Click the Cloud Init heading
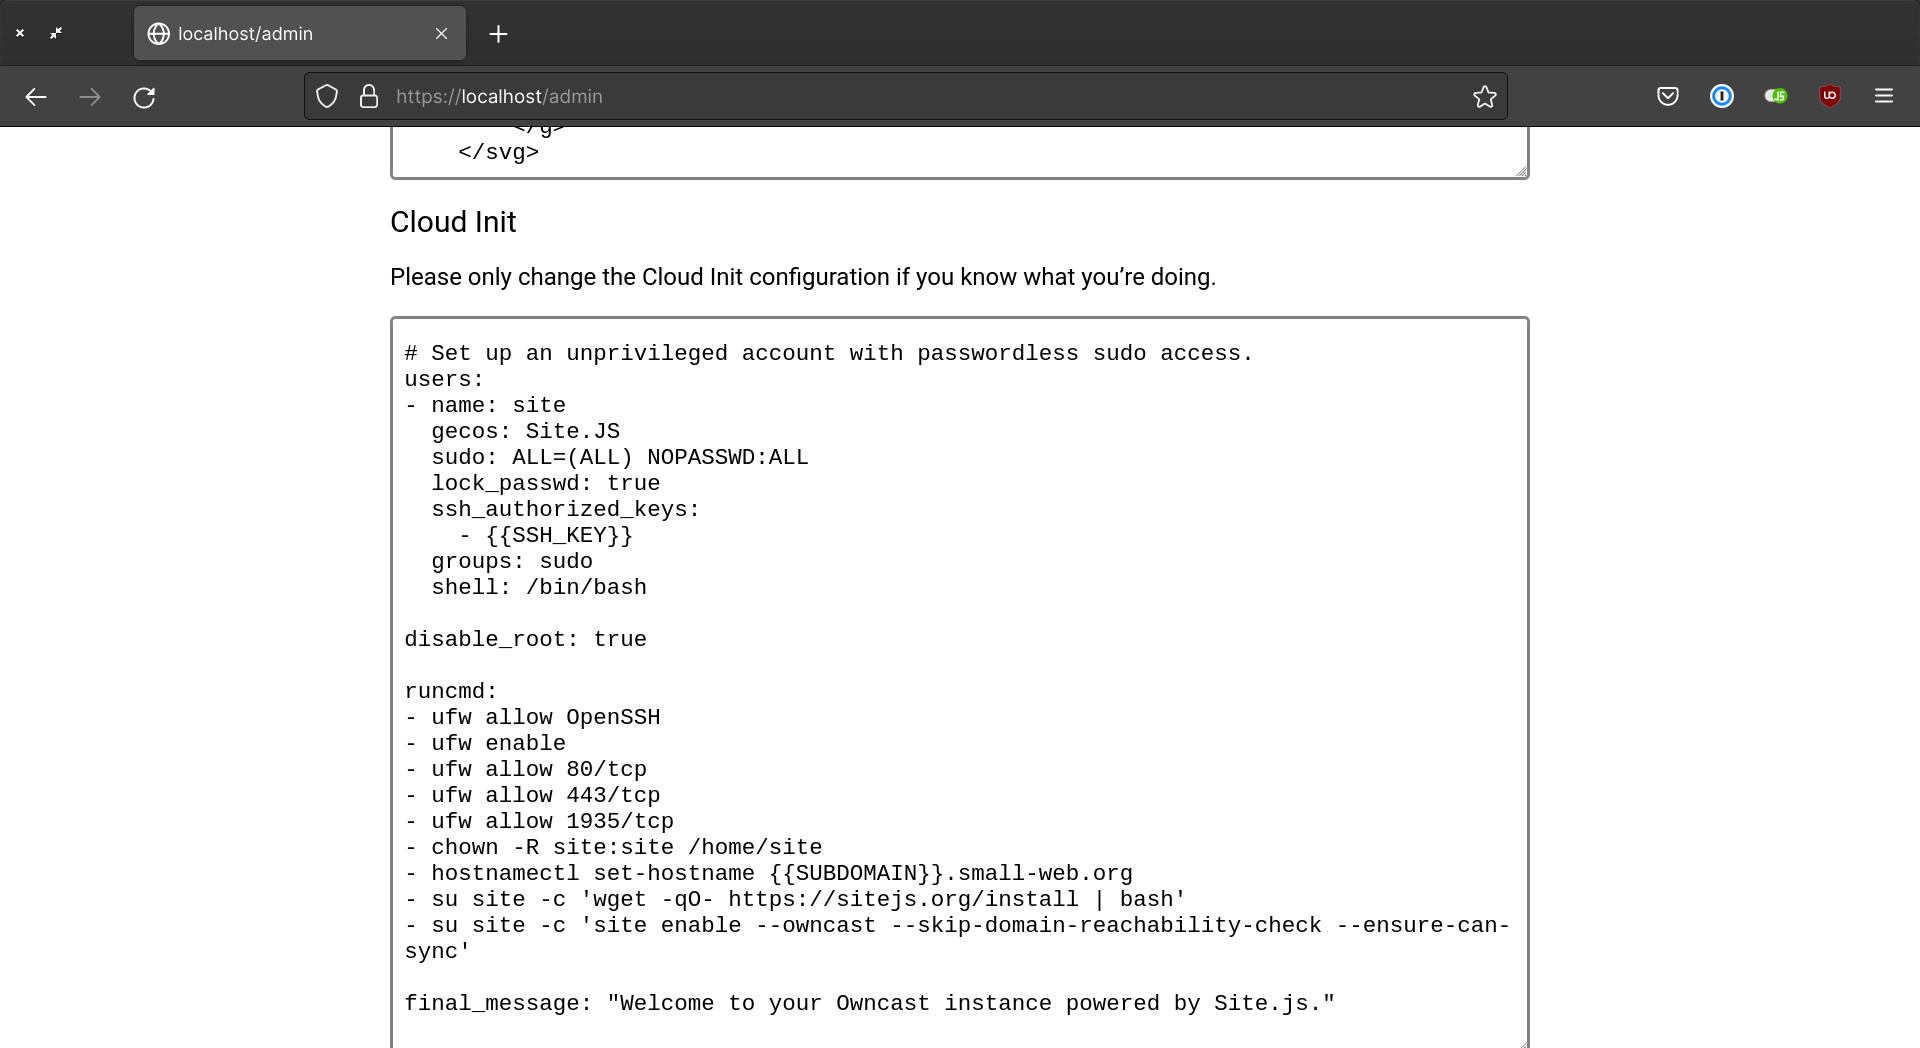The height and width of the screenshot is (1048, 1920). tap(453, 222)
